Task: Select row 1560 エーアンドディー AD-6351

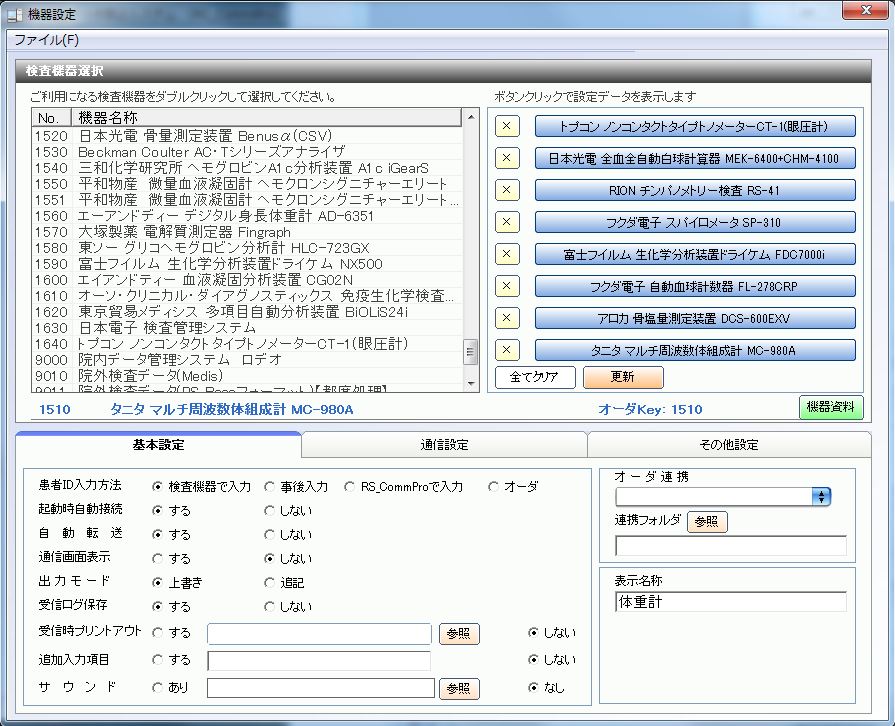Action: coord(247,216)
